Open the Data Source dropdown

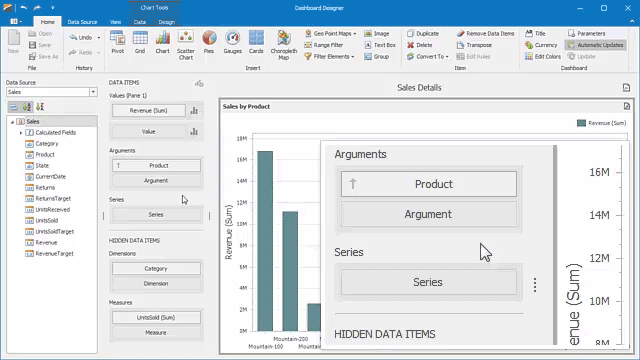[x=93, y=92]
